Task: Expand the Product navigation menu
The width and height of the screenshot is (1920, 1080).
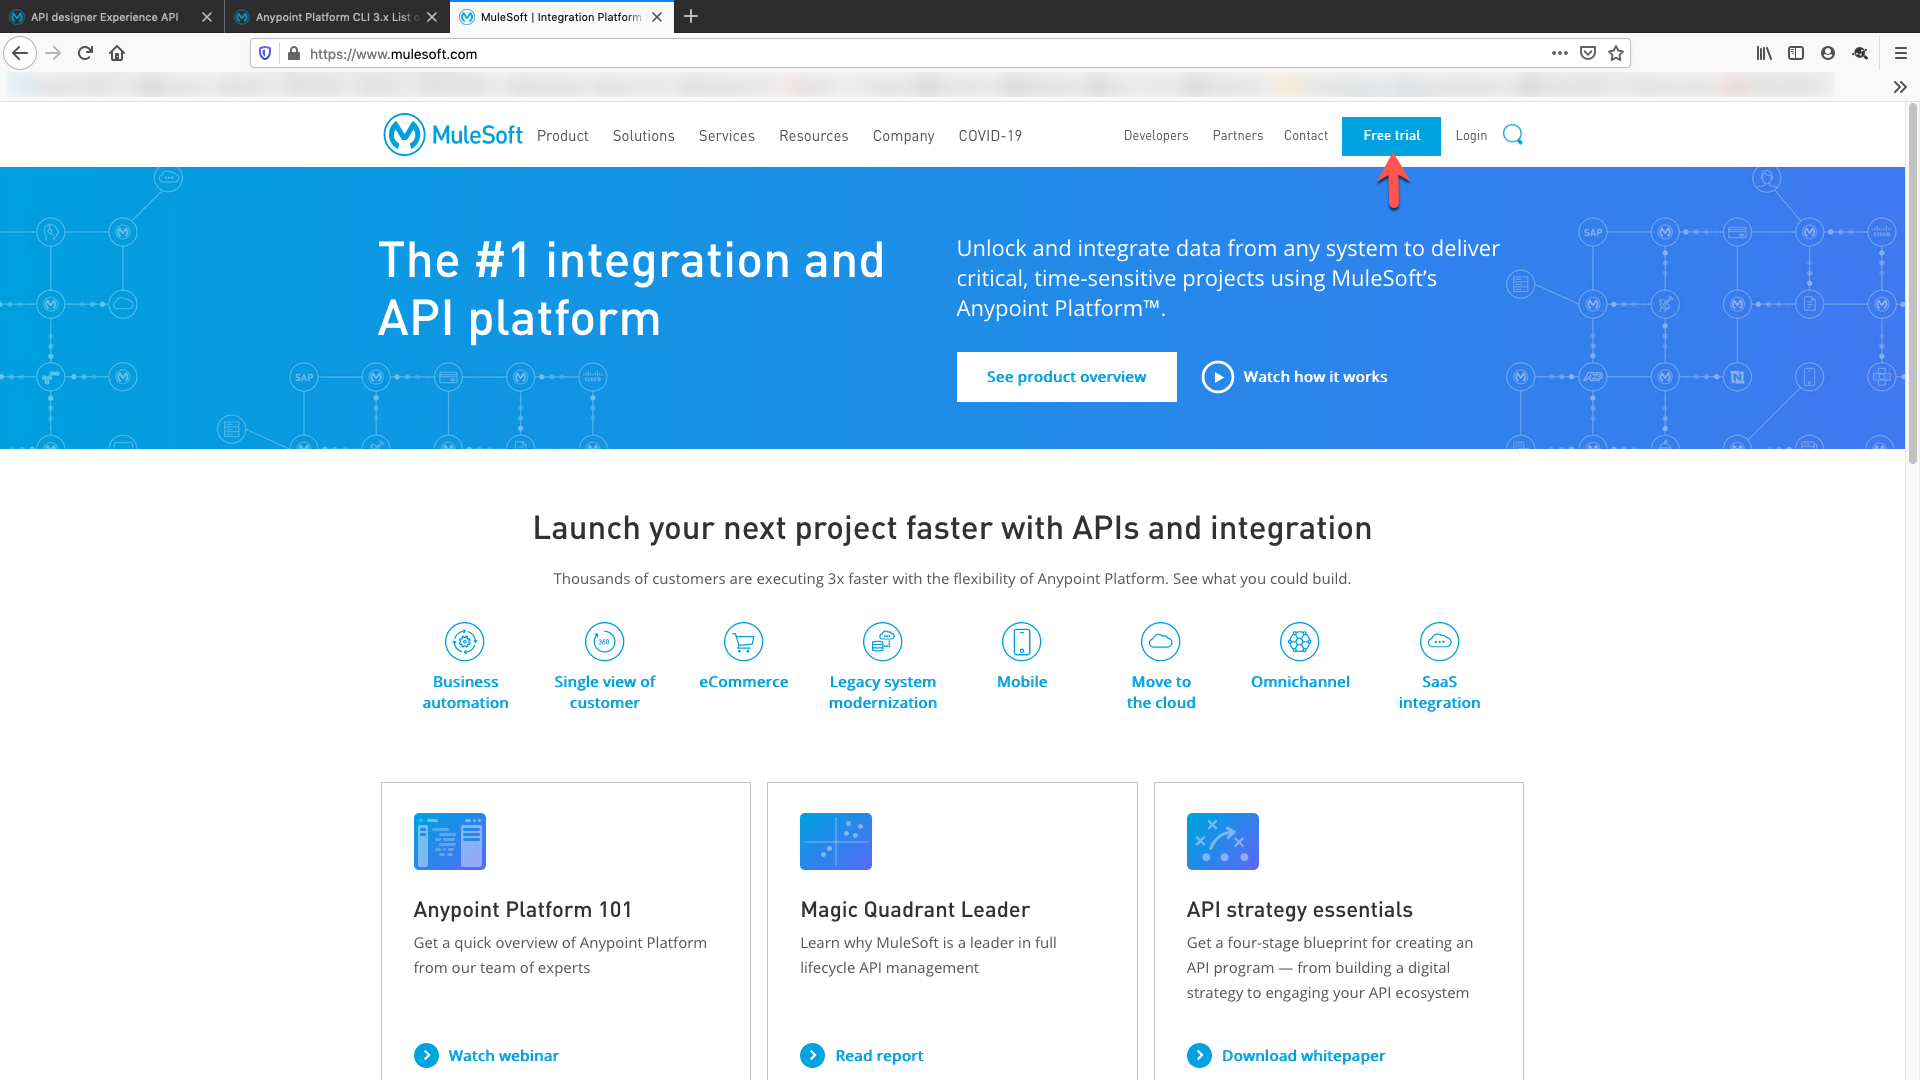Action: coord(562,136)
